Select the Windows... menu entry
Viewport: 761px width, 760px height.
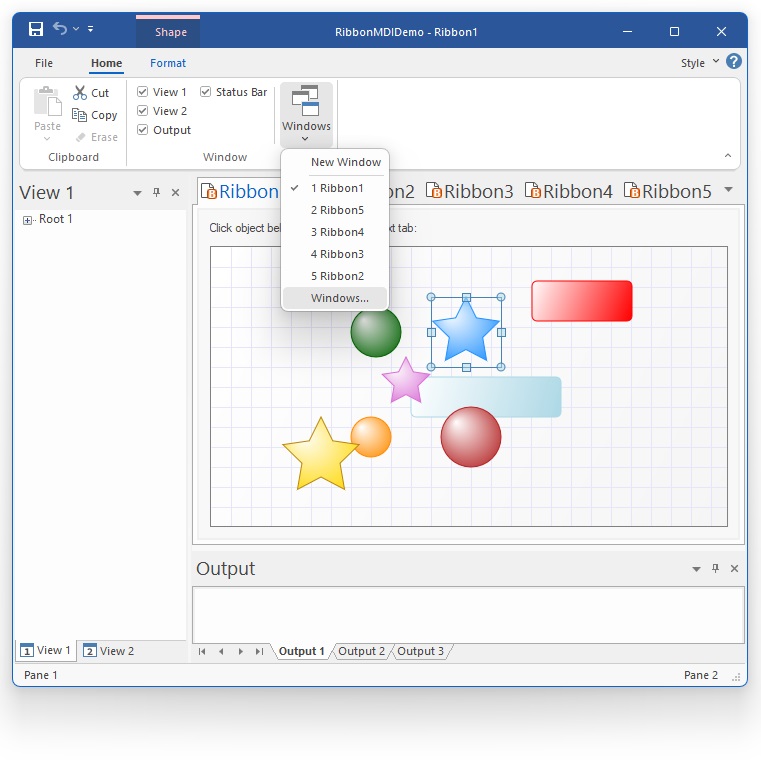point(339,298)
